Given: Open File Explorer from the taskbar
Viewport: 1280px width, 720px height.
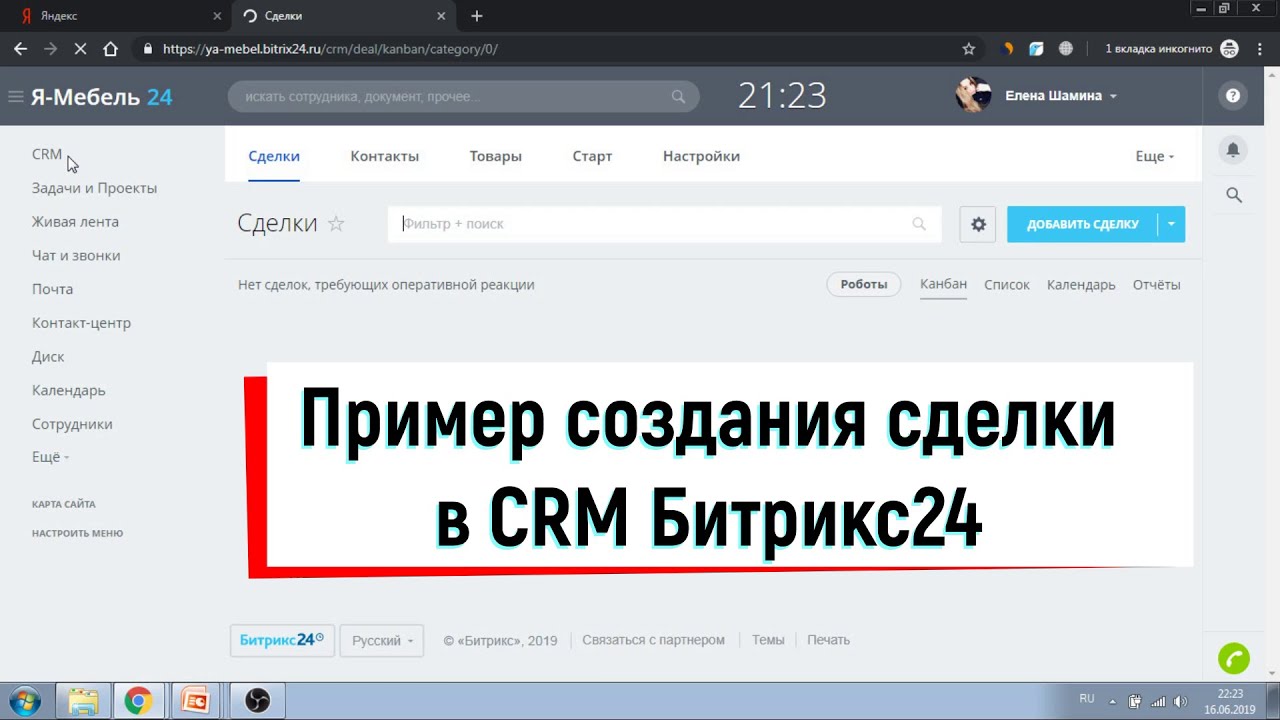Looking at the screenshot, I should [83, 700].
